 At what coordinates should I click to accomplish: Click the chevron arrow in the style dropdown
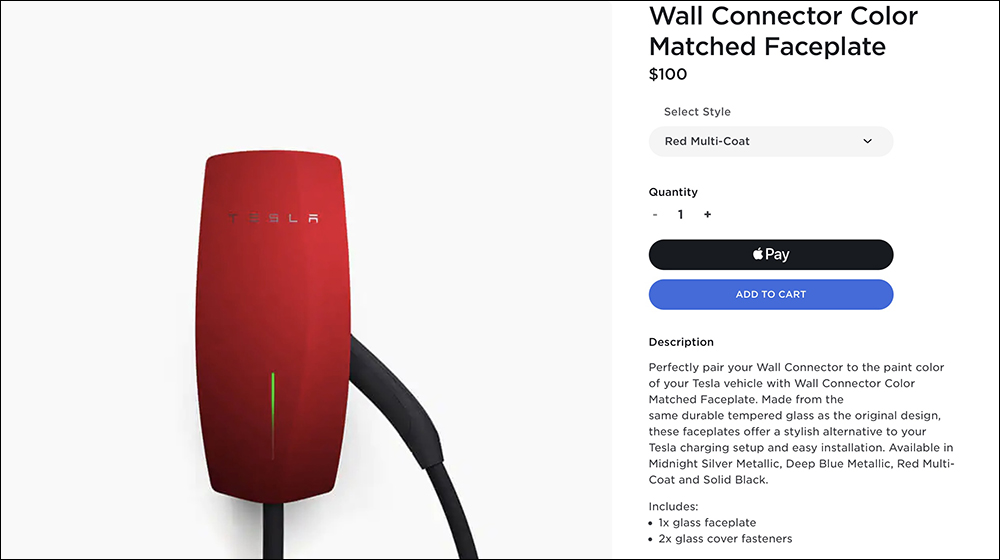point(867,141)
